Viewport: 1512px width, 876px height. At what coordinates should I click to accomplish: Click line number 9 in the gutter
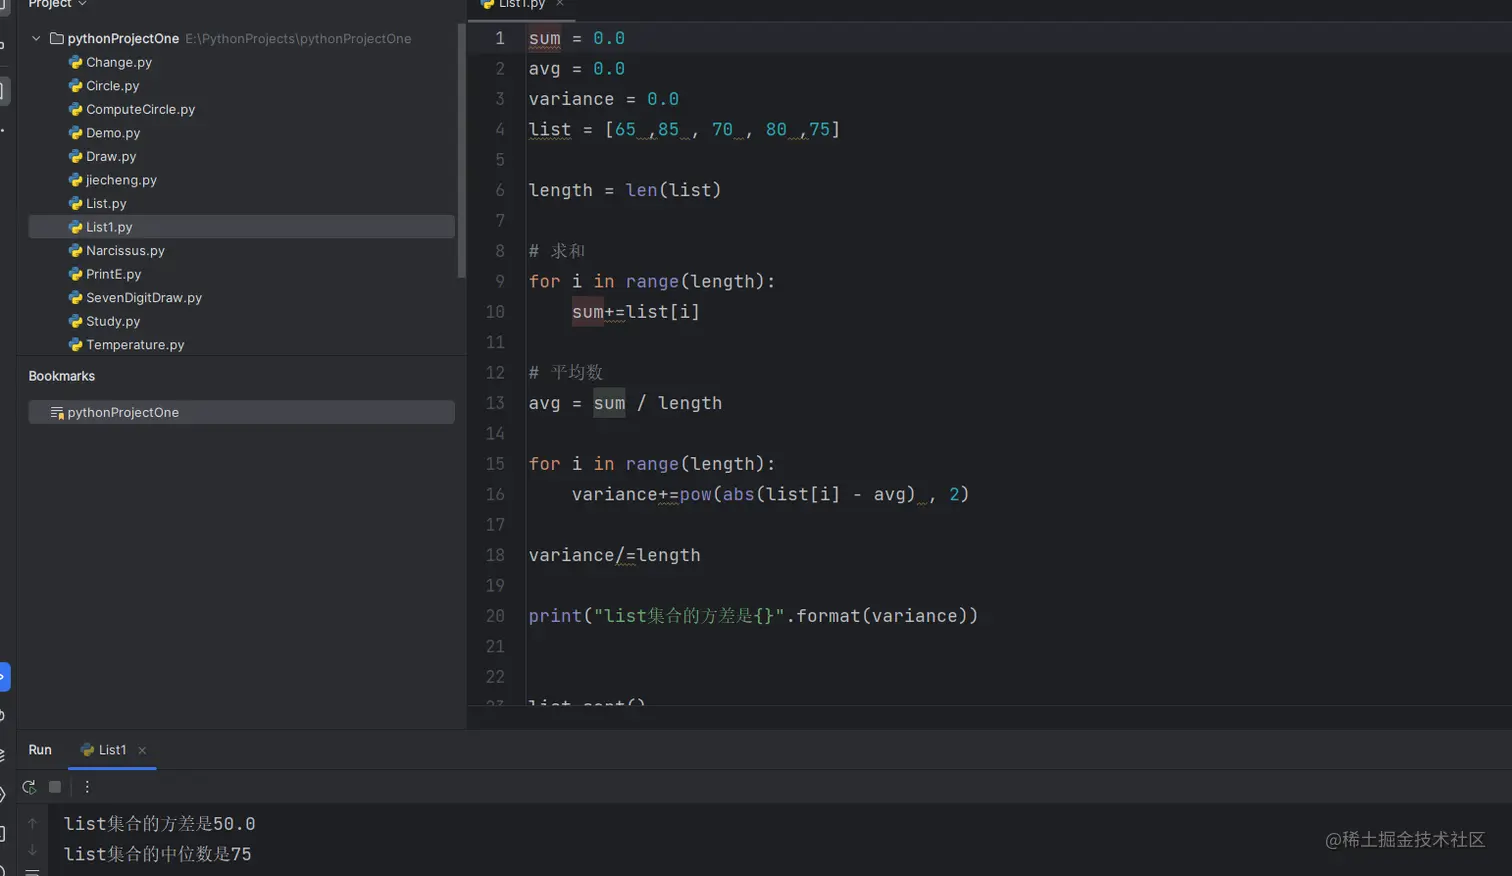(x=499, y=281)
